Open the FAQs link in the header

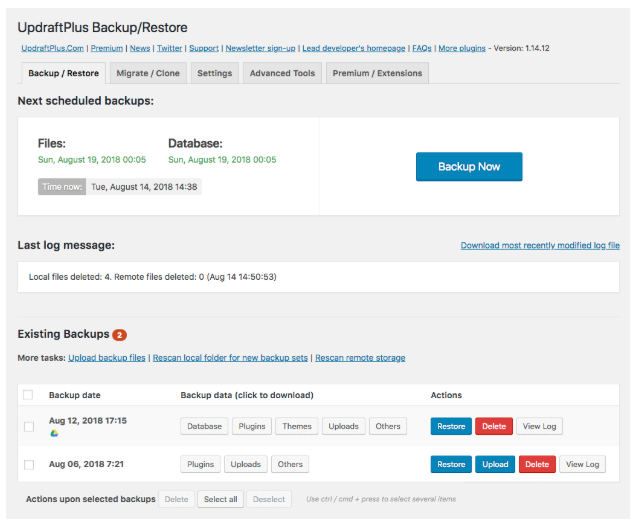tap(421, 48)
